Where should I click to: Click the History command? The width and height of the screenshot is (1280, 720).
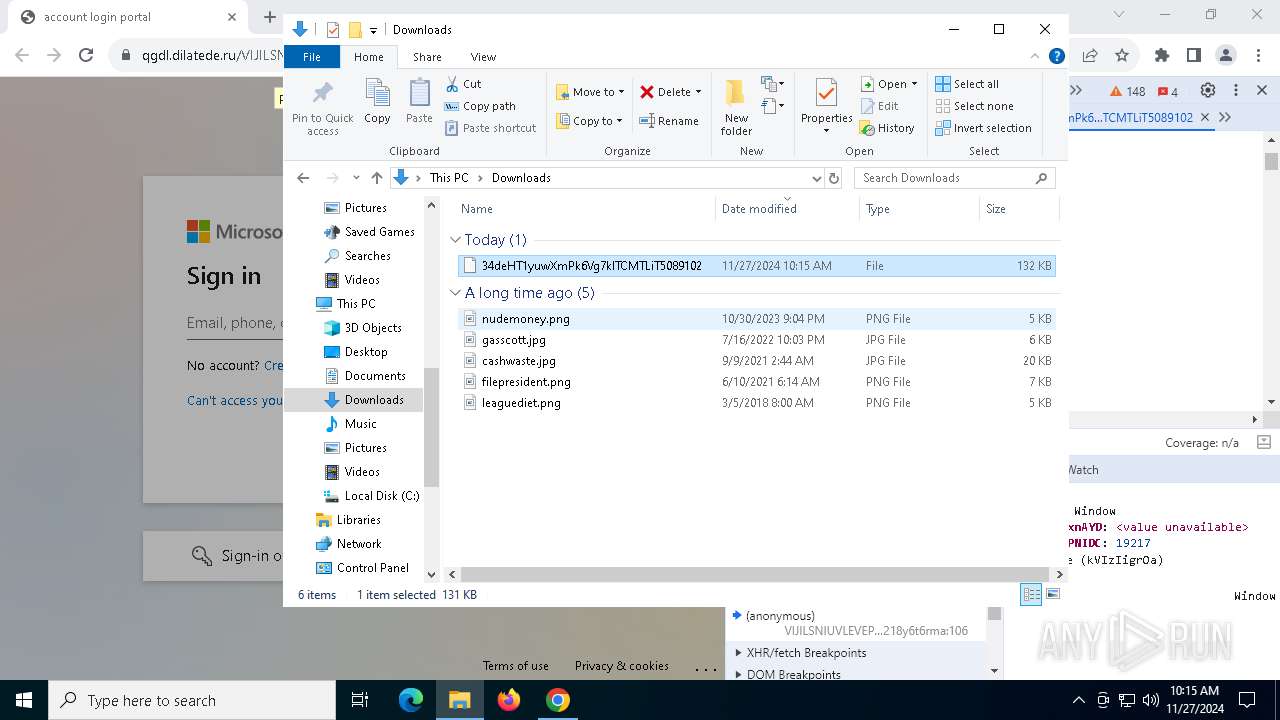coord(887,128)
